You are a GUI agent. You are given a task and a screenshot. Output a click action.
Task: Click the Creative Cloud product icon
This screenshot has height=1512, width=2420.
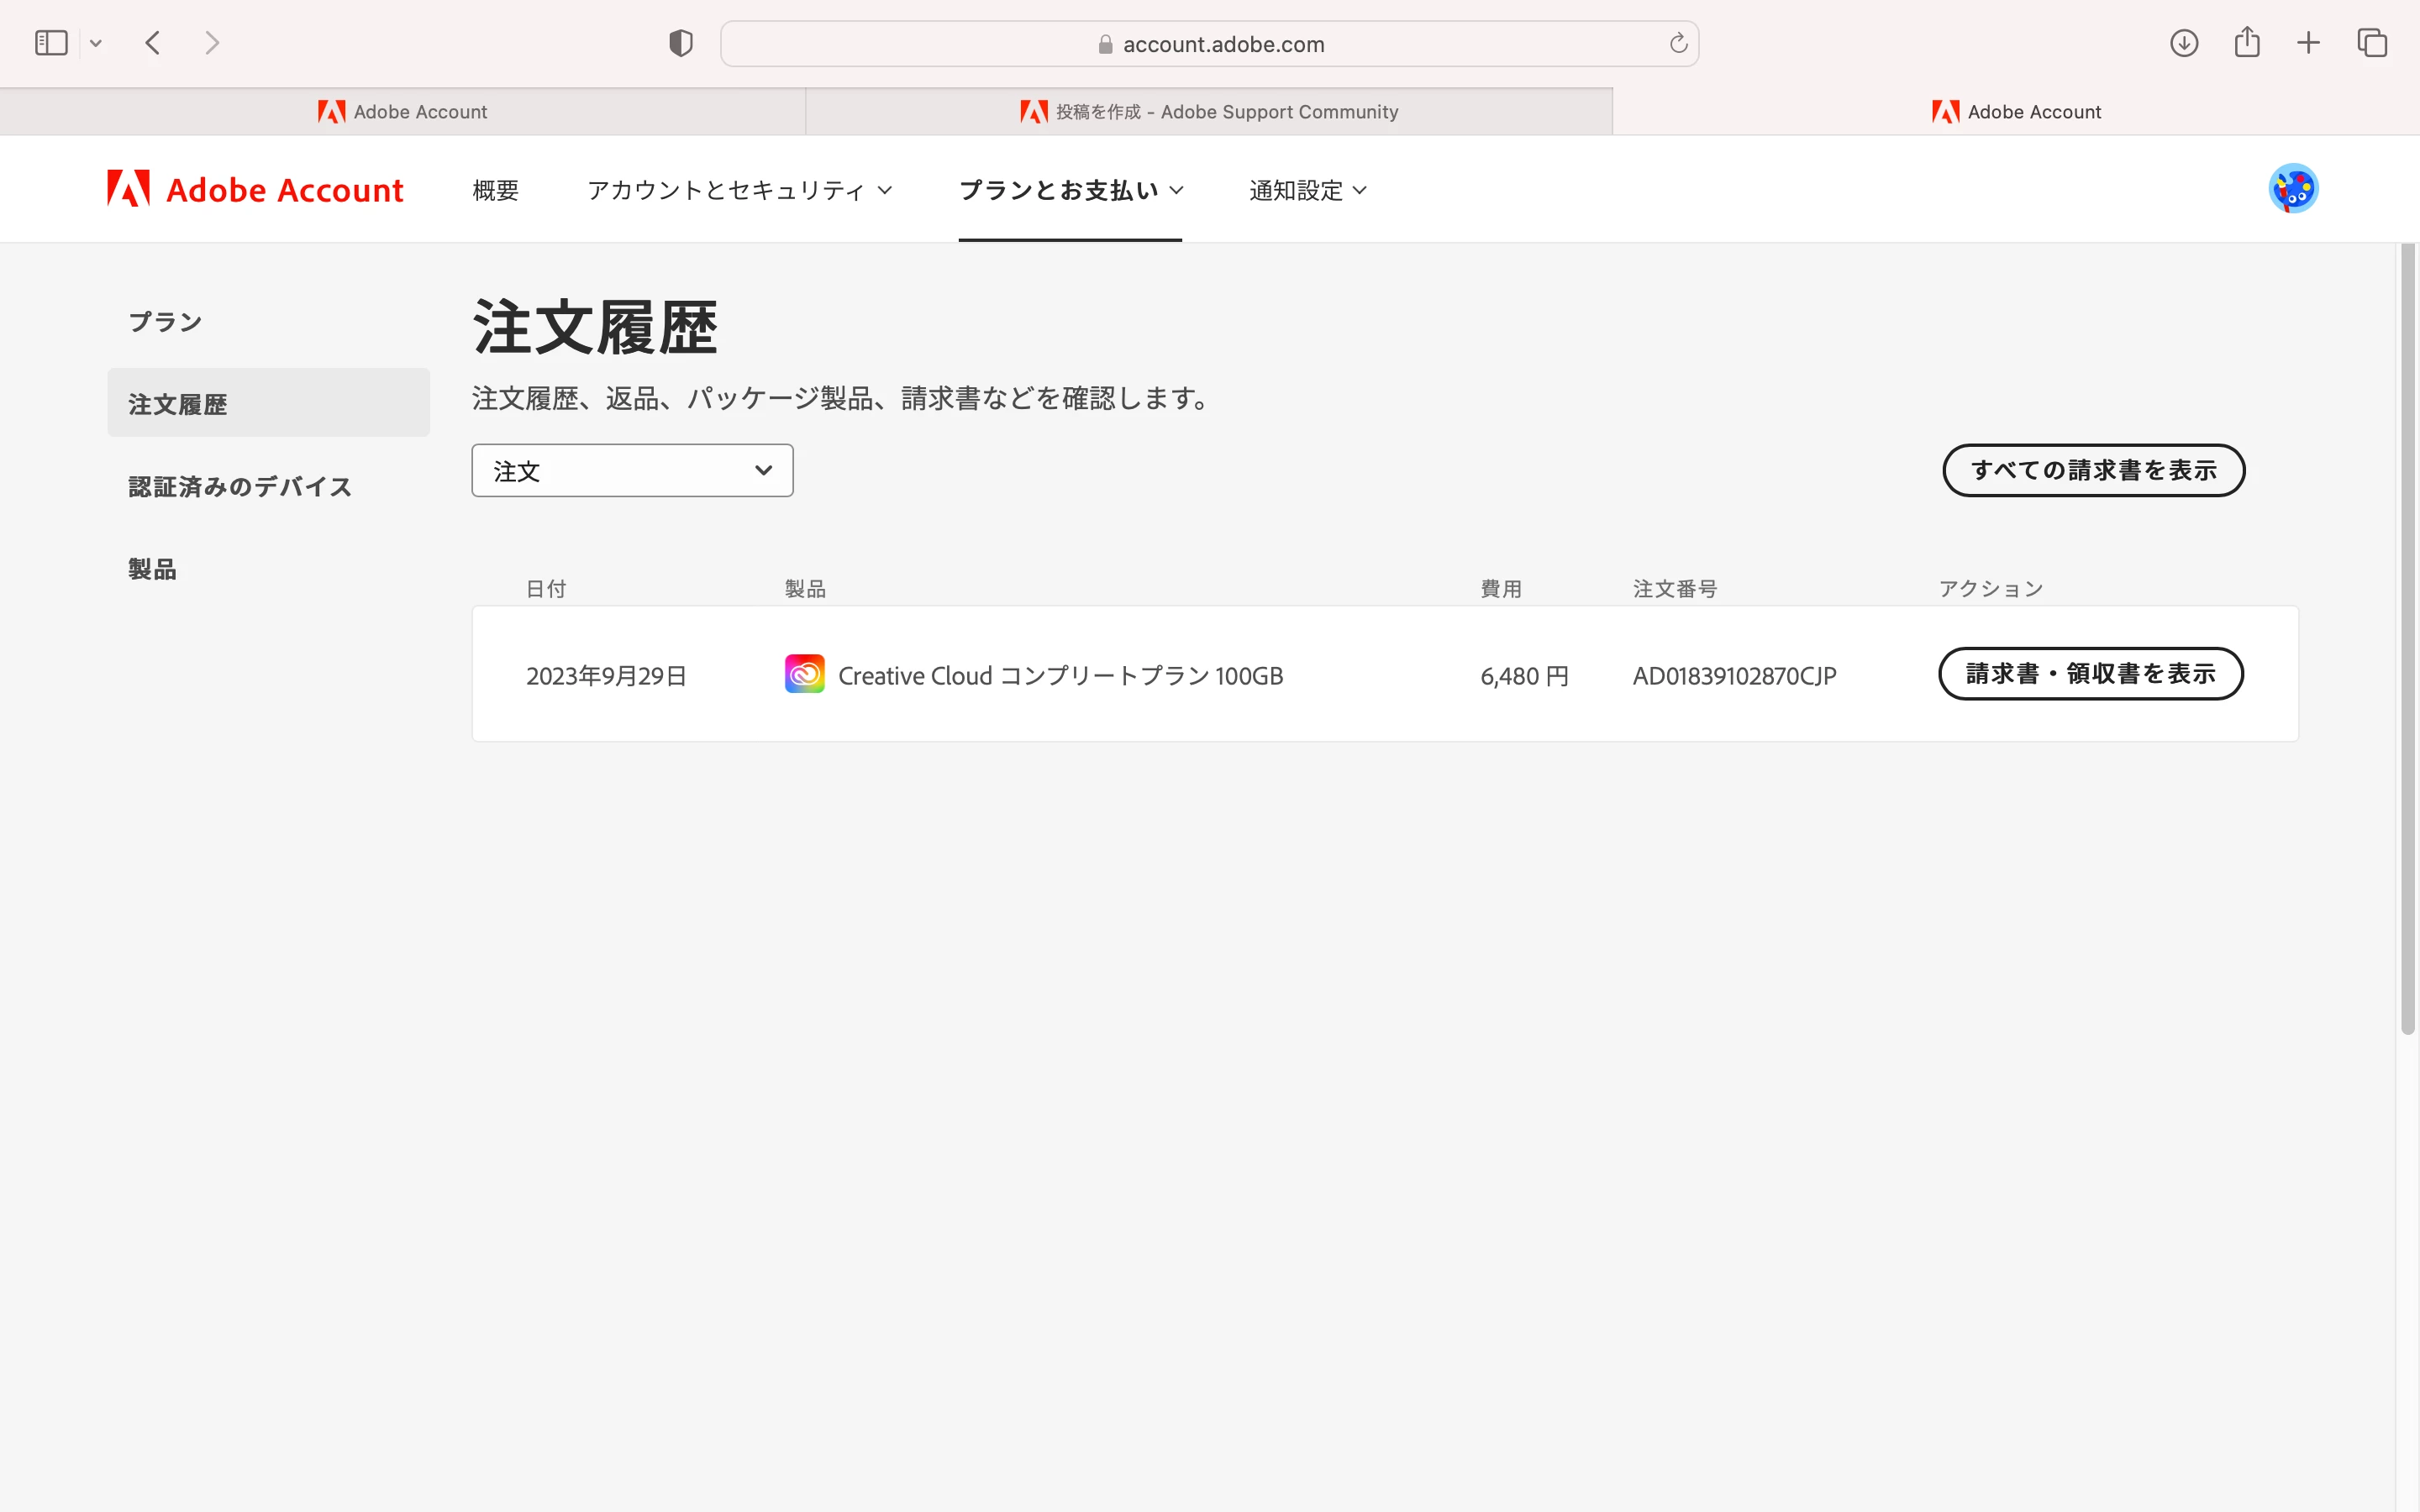(x=804, y=674)
